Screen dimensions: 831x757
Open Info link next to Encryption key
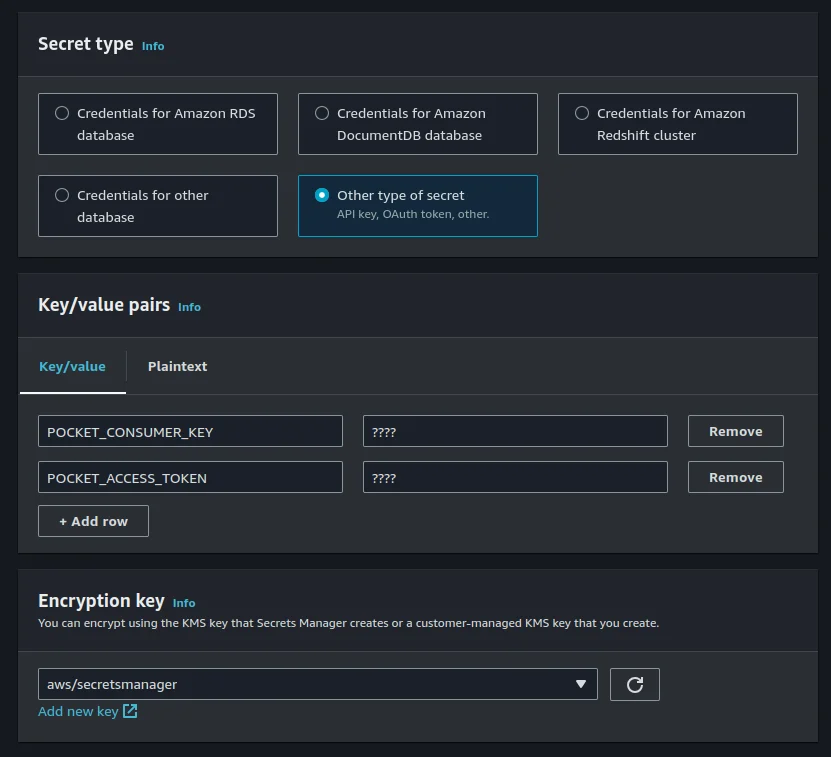[x=184, y=603]
